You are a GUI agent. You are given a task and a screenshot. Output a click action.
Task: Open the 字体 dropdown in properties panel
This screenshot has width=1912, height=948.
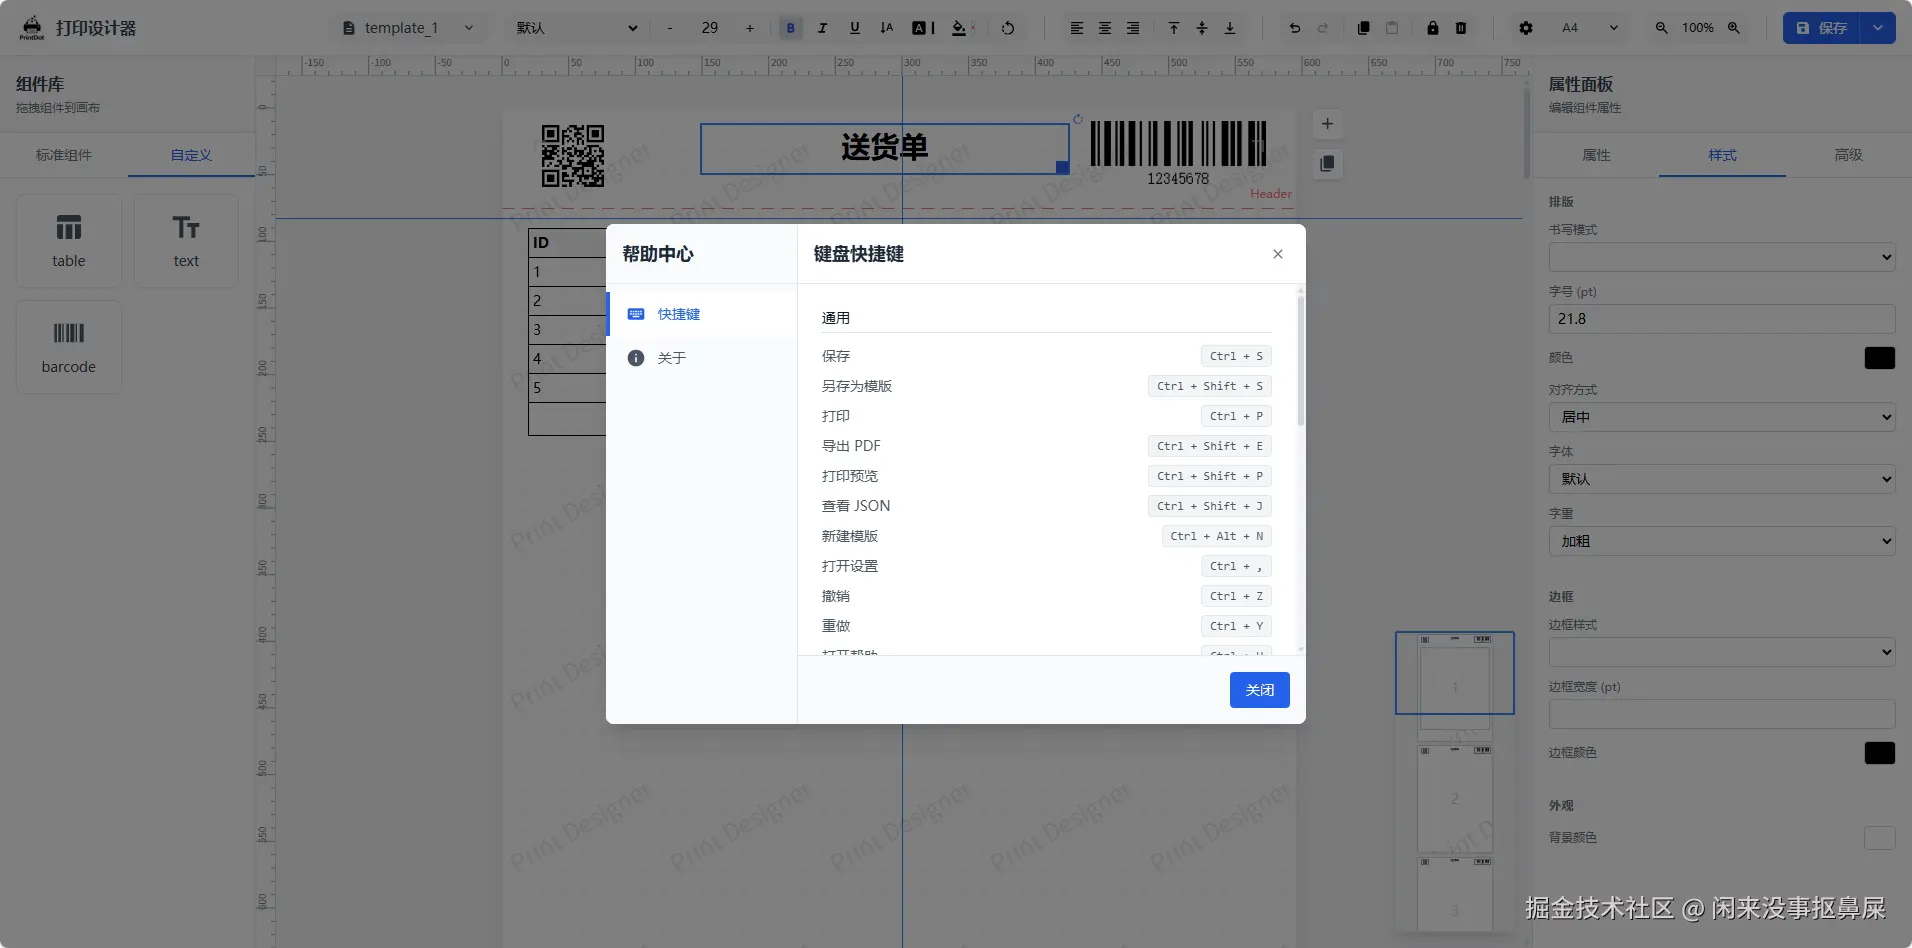pos(1722,479)
